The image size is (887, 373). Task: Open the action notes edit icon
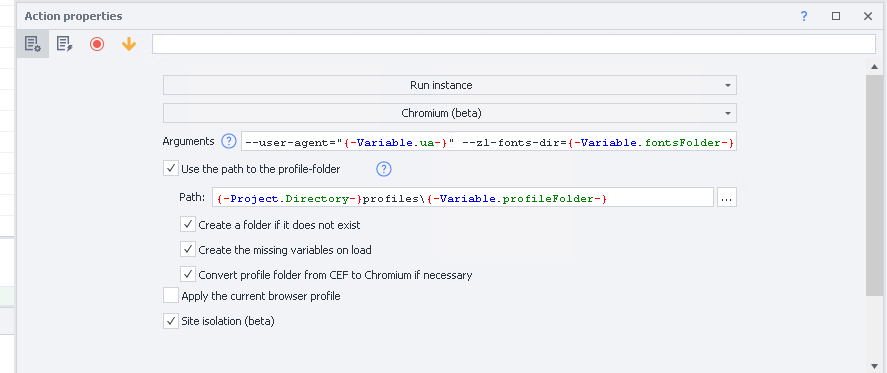pos(64,44)
